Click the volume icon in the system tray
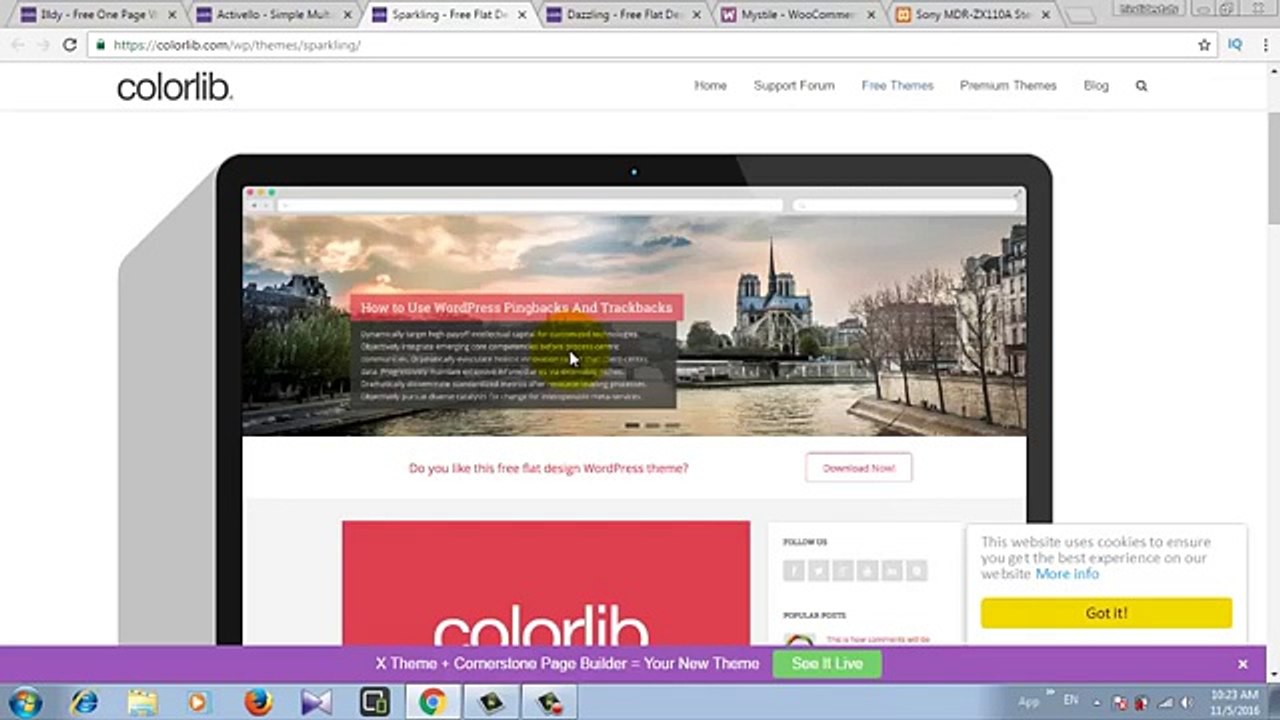1280x720 pixels. click(x=1185, y=703)
